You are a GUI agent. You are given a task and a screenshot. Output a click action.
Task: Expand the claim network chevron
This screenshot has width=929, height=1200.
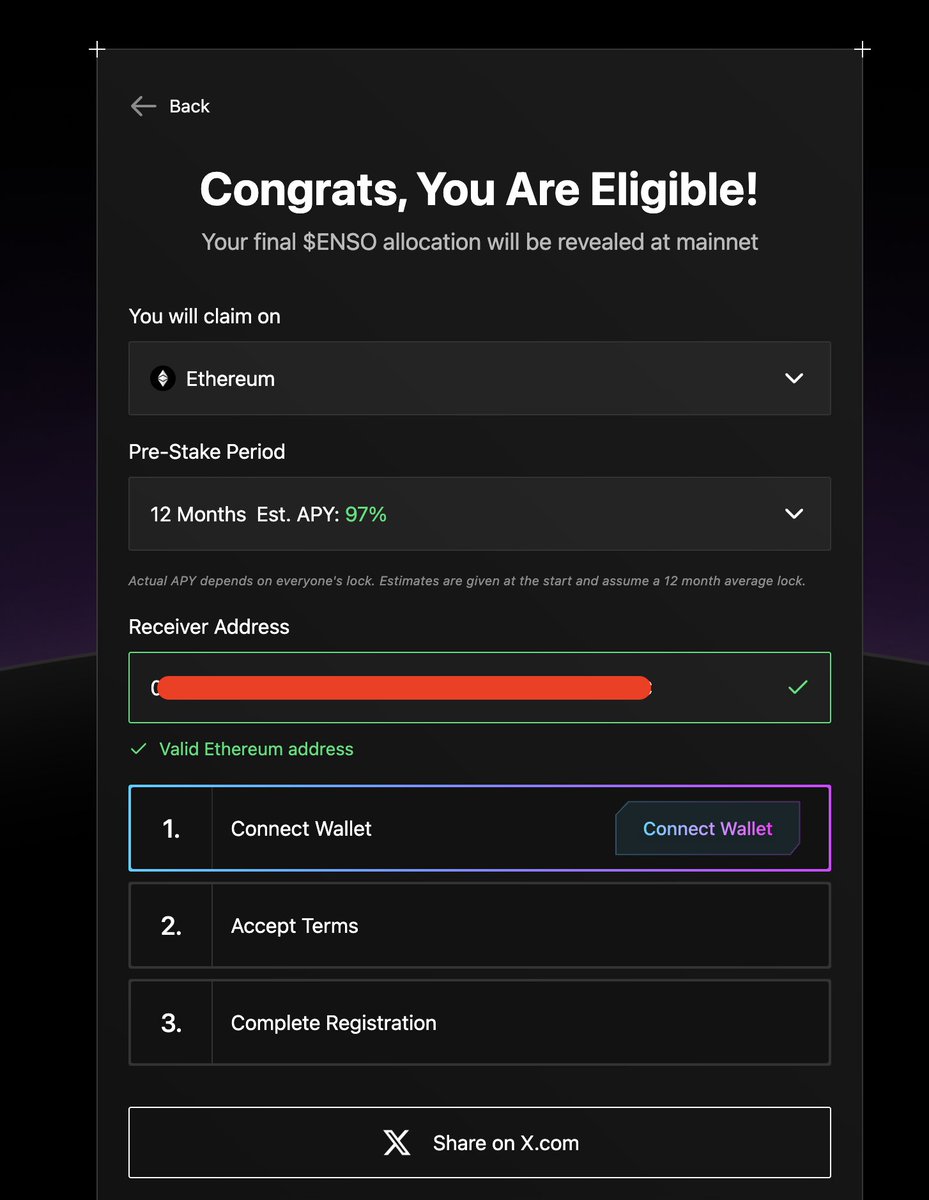(794, 379)
